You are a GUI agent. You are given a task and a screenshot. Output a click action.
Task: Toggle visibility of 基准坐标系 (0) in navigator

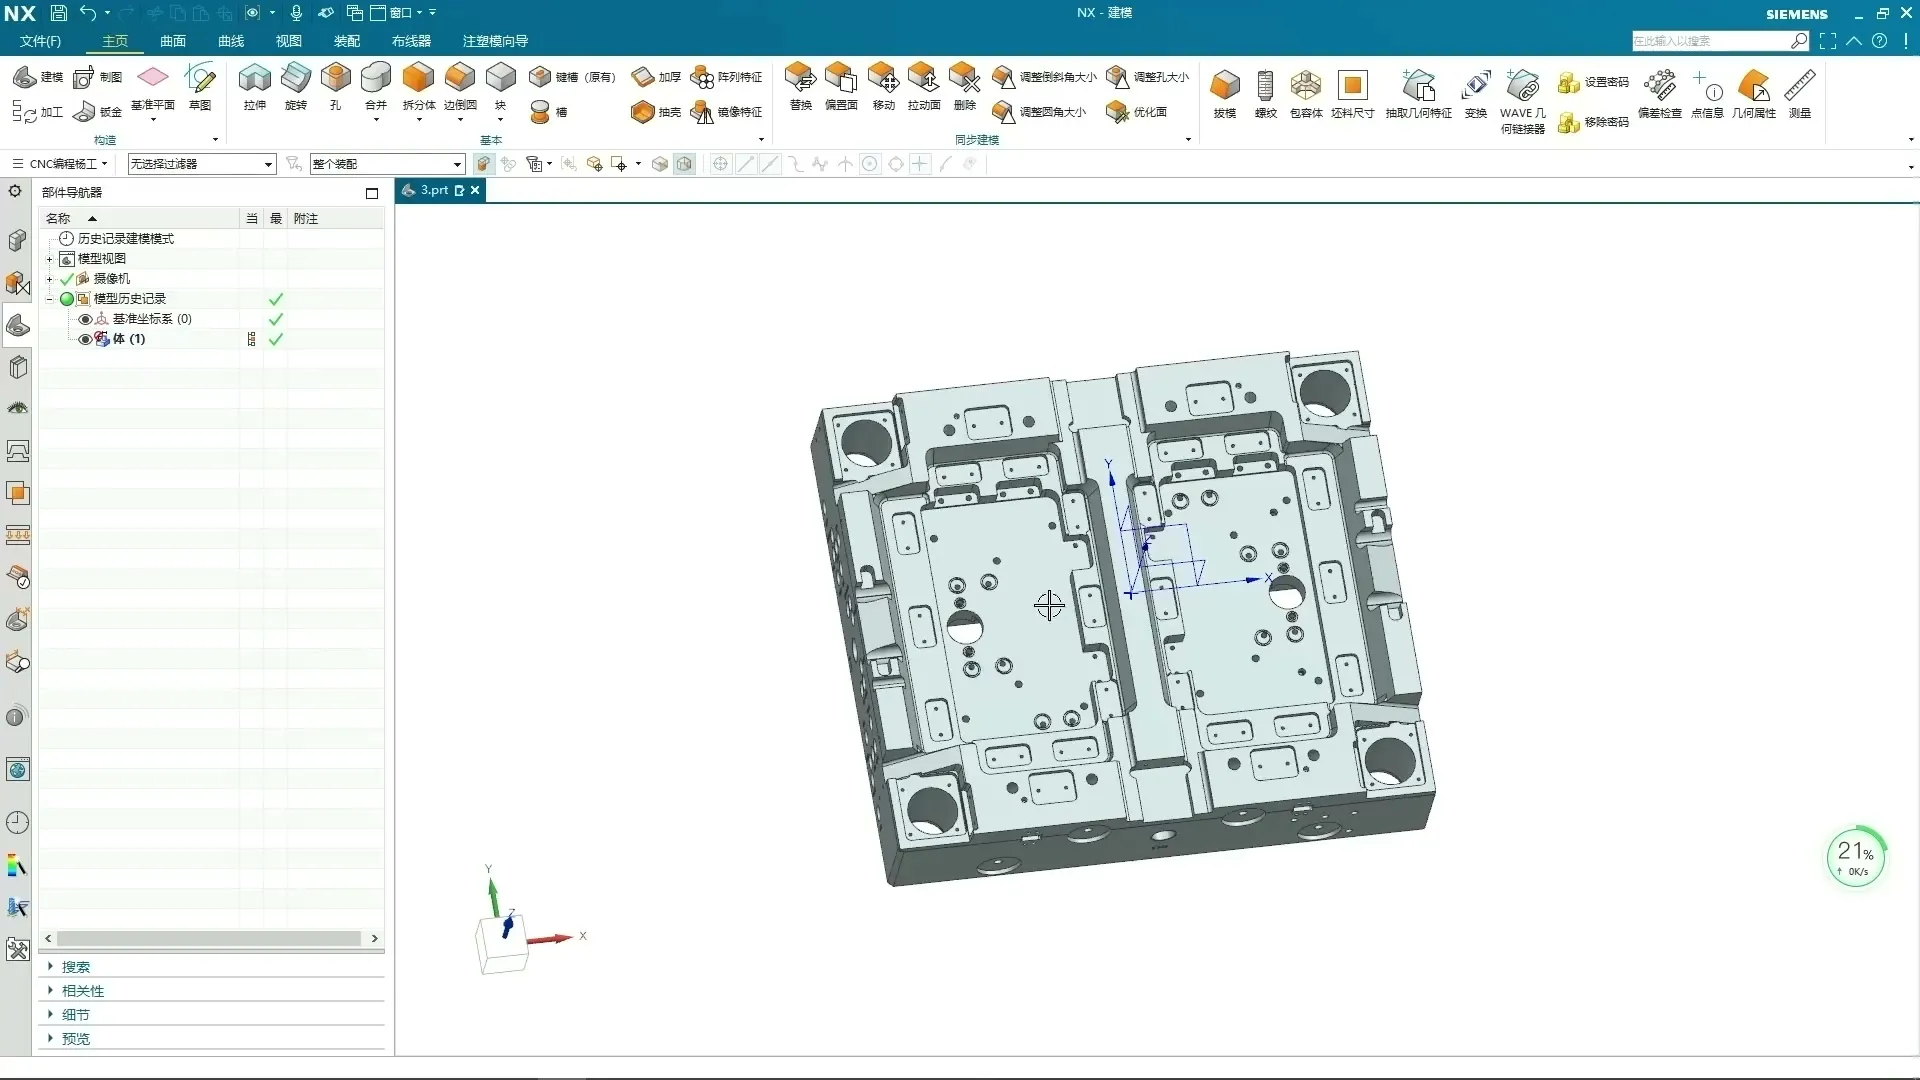[85, 318]
